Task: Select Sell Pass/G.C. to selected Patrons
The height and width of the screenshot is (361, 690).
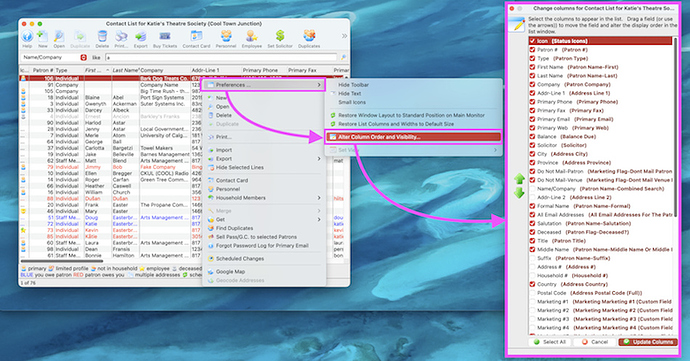Action: tap(256, 237)
